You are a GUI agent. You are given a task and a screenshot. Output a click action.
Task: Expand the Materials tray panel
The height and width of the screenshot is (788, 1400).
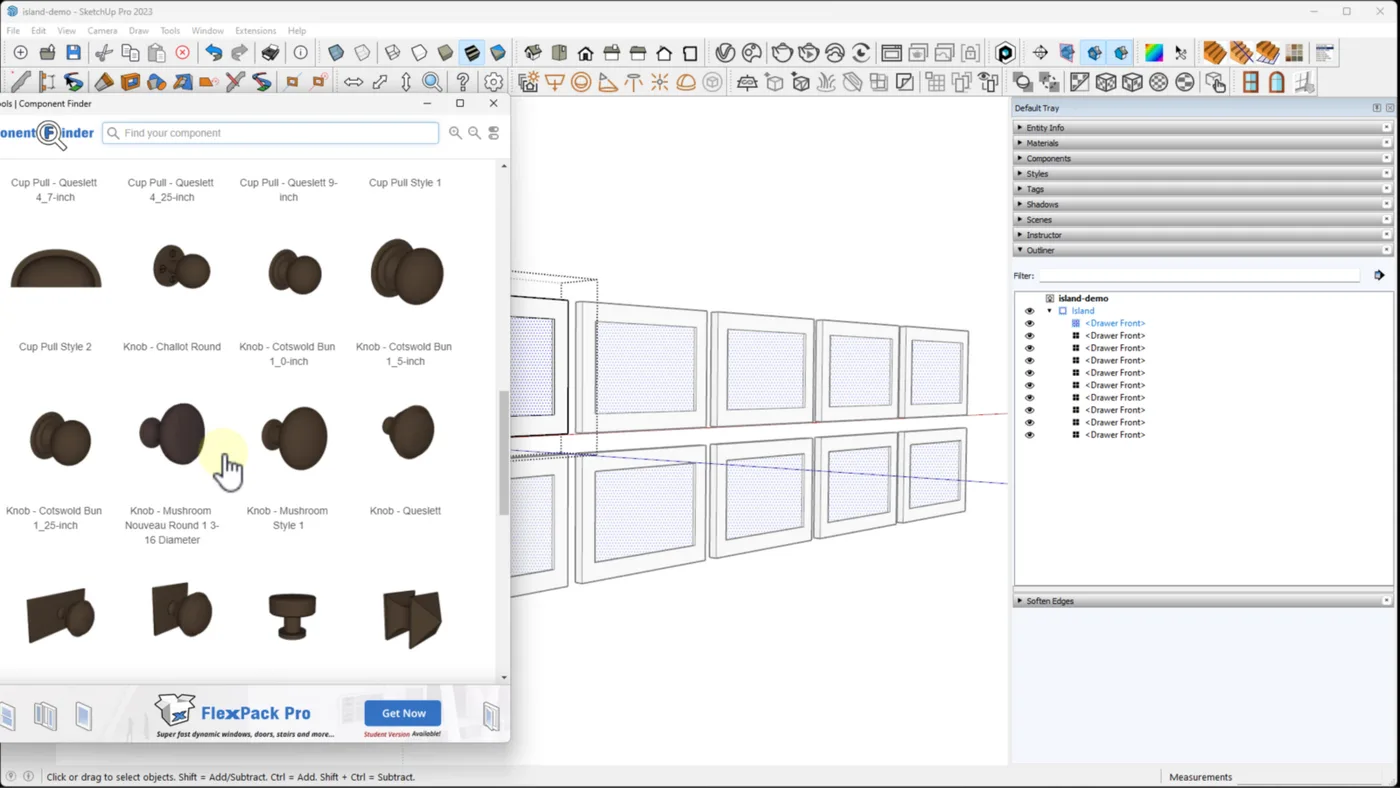[1042, 143]
